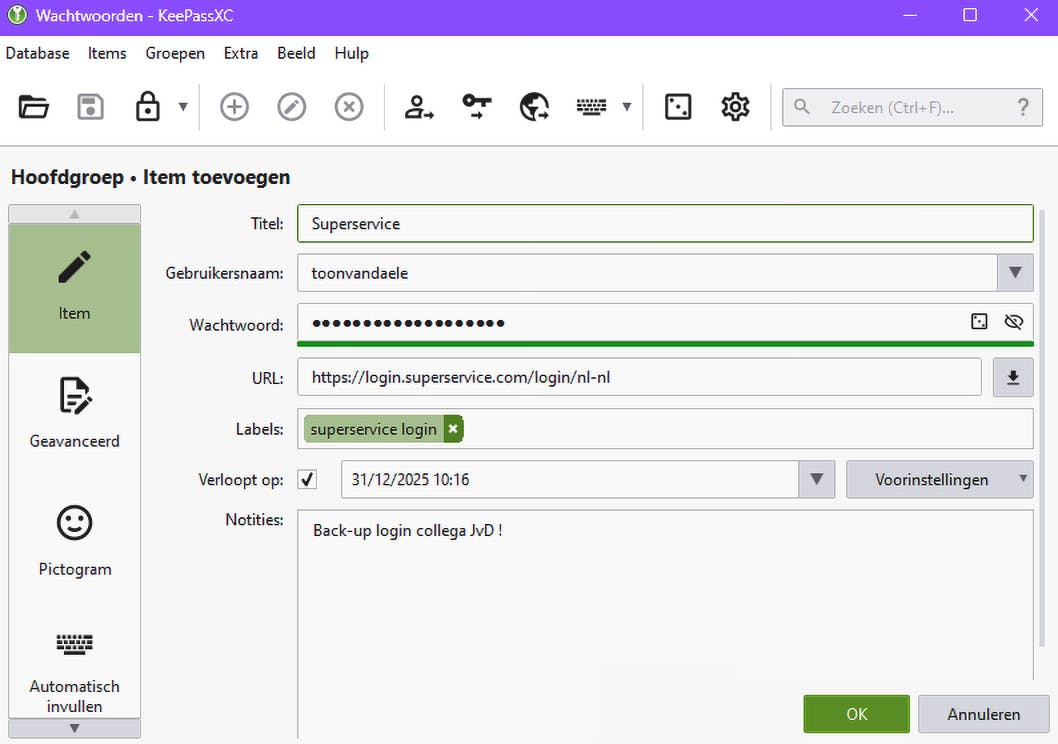
Task: Expand the Gebruikersnaam dropdown arrow
Action: click(x=1015, y=273)
